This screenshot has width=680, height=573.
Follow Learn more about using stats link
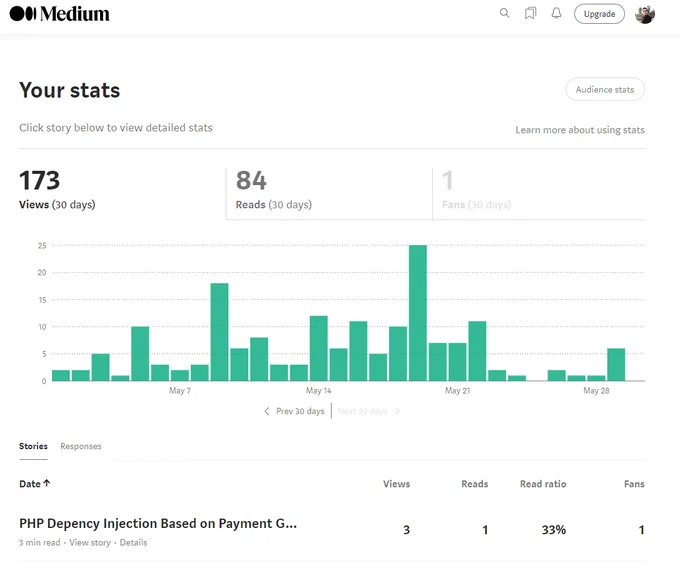click(x=580, y=130)
